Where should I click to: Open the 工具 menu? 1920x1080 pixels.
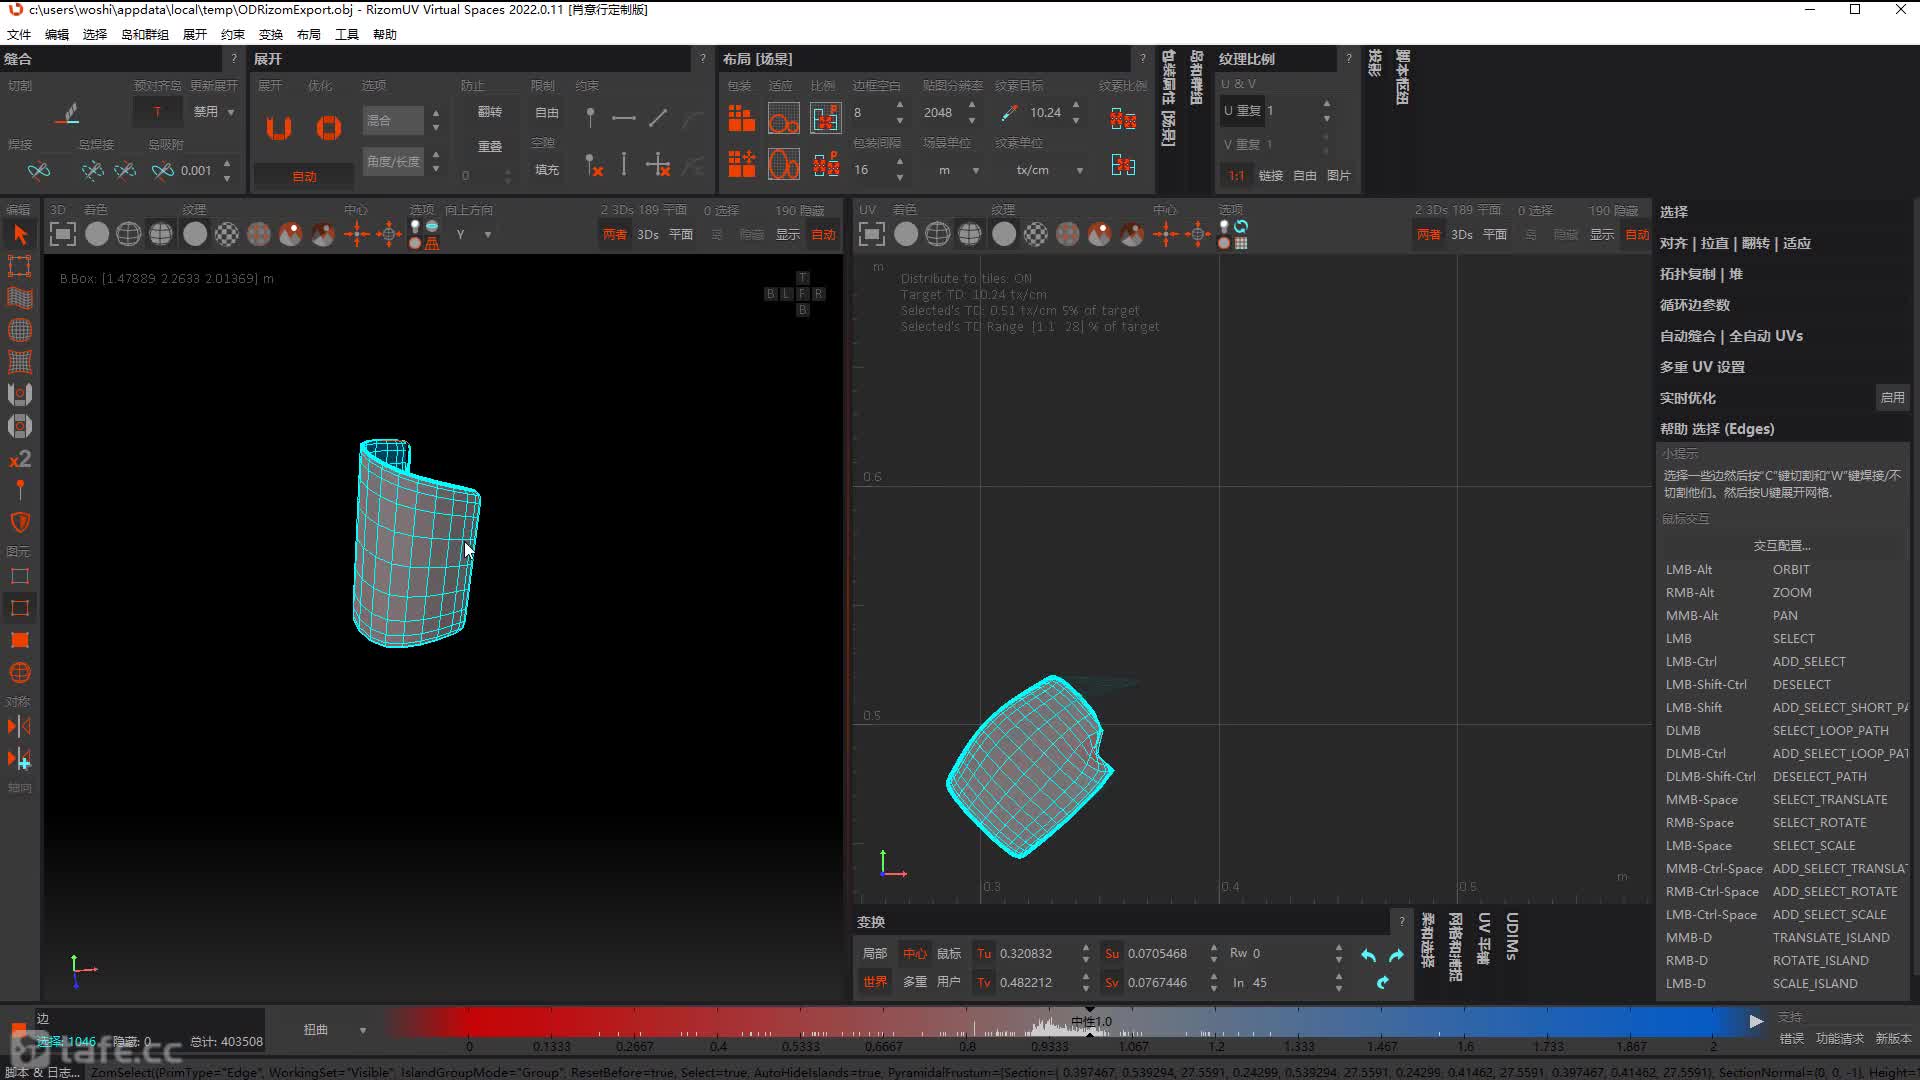click(x=347, y=34)
